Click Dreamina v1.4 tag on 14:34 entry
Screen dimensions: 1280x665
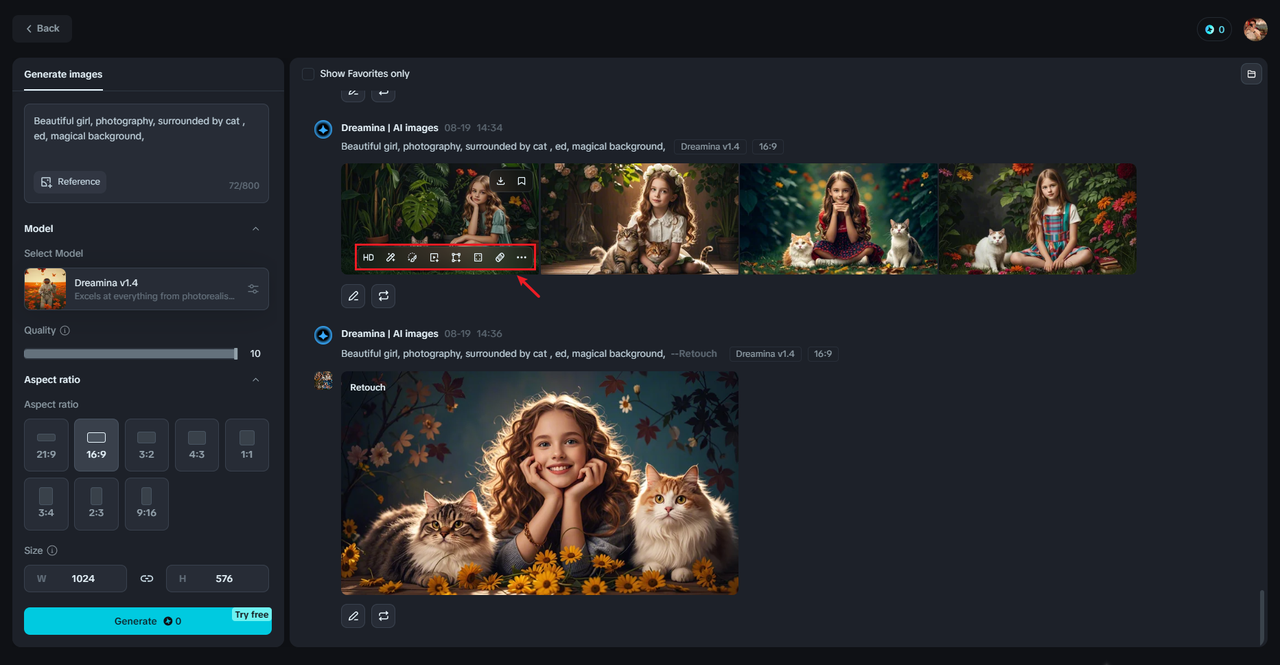710,147
